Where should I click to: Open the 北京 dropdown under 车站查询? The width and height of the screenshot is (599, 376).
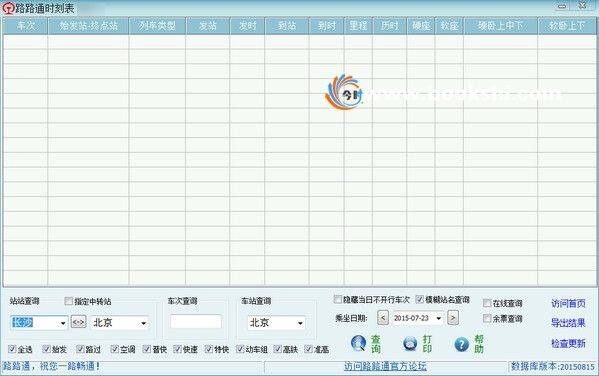click(x=300, y=323)
